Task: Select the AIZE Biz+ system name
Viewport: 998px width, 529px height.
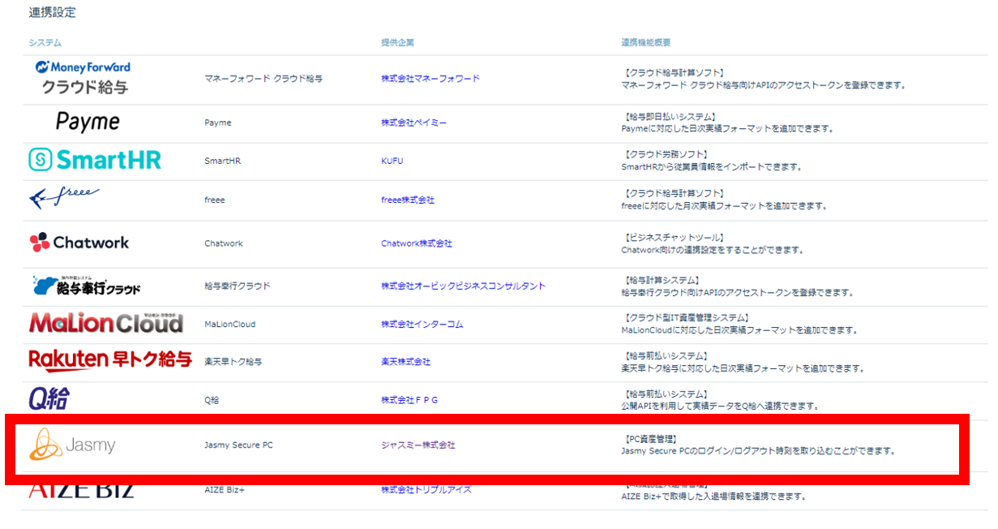Action: tap(224, 490)
